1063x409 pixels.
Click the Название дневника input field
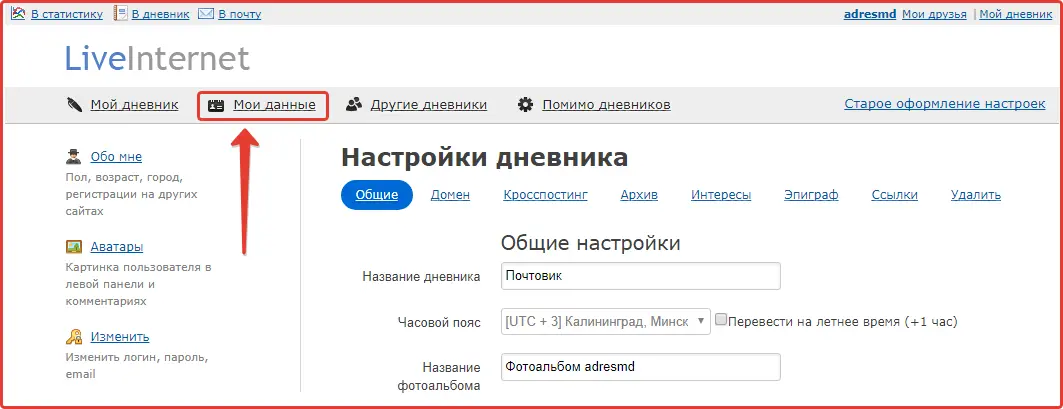pos(640,276)
